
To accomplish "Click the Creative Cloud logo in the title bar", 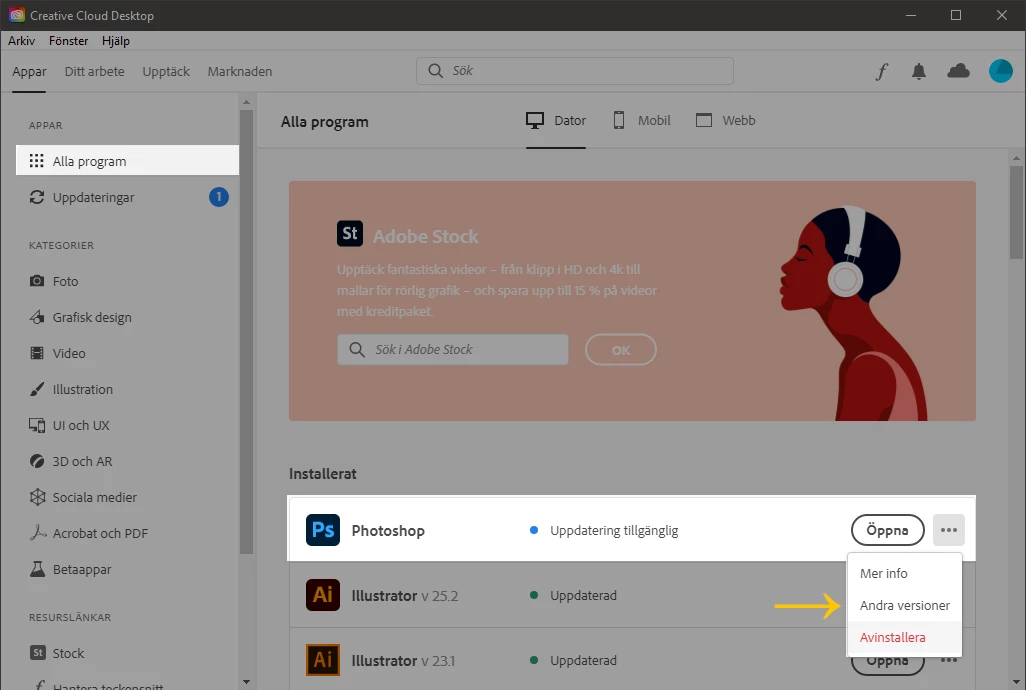I will pyautogui.click(x=17, y=14).
